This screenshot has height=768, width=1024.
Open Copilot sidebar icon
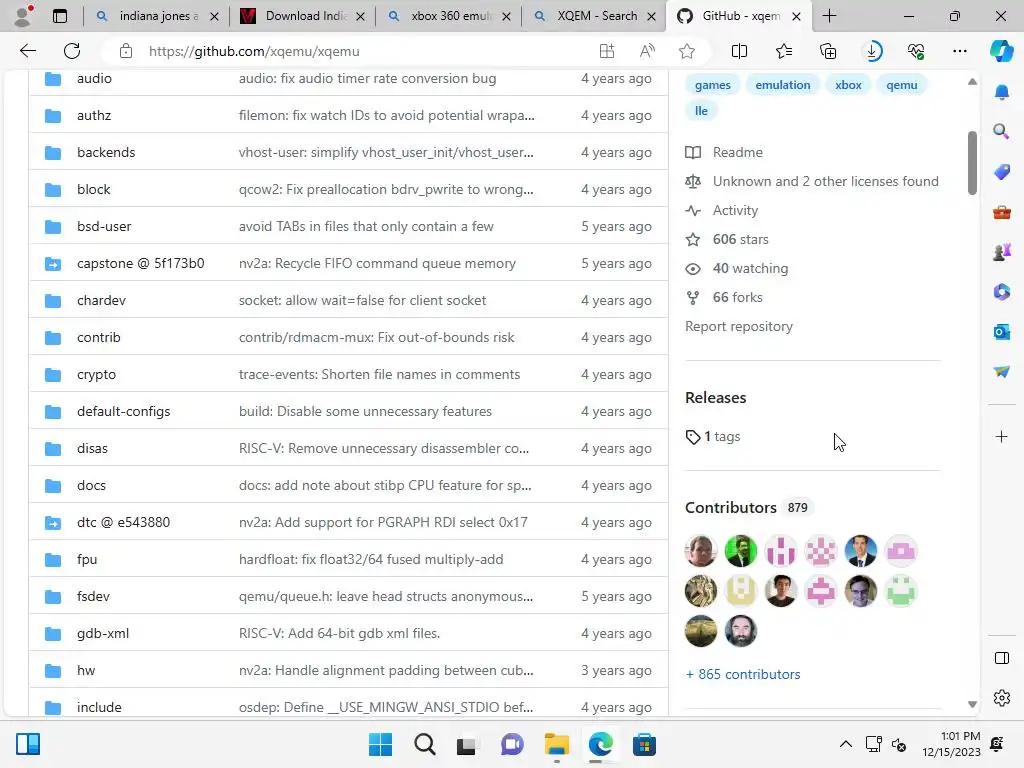click(1001, 51)
